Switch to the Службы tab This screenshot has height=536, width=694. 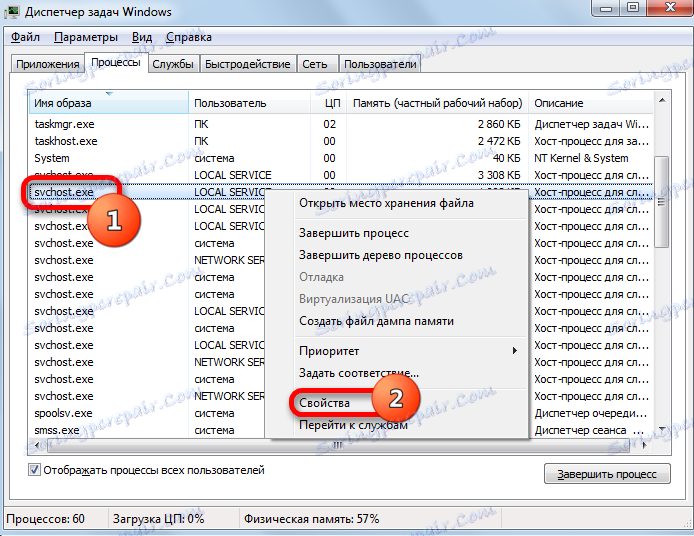173,64
